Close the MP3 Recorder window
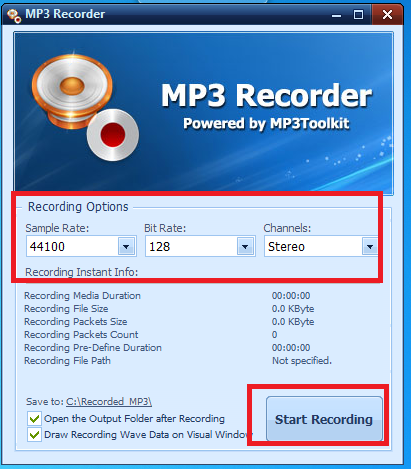This screenshot has width=411, height=469. [387, 15]
